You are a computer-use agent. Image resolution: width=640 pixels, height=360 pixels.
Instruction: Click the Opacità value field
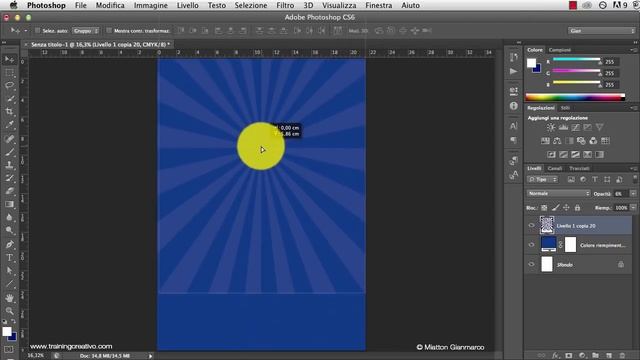point(620,193)
